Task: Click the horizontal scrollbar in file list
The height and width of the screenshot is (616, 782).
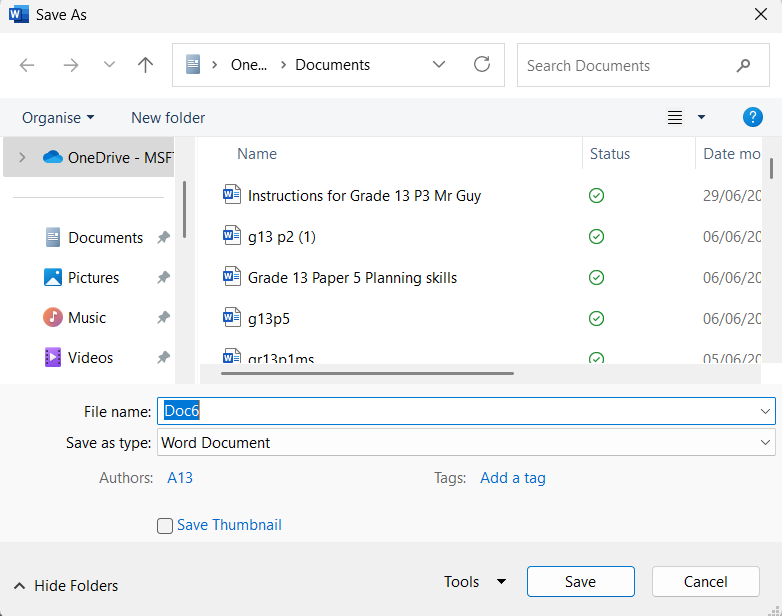Action: [x=367, y=373]
